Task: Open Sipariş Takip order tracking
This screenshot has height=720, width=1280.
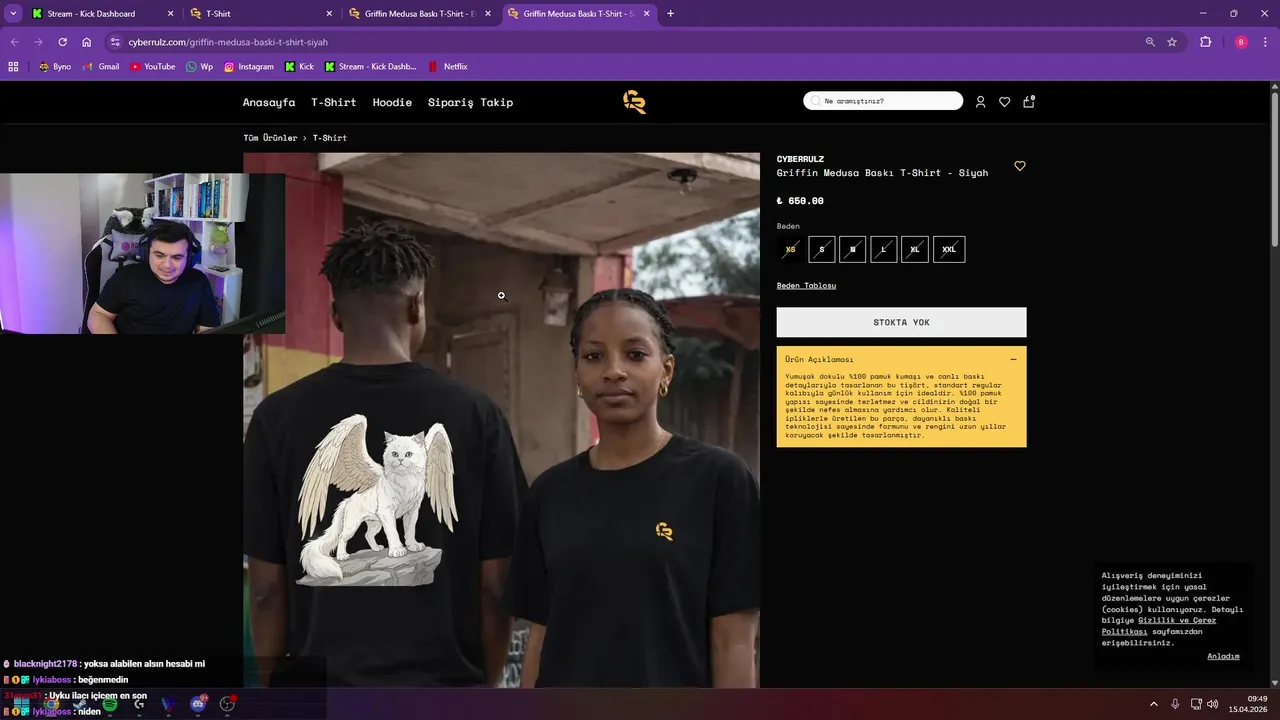Action: 470,102
